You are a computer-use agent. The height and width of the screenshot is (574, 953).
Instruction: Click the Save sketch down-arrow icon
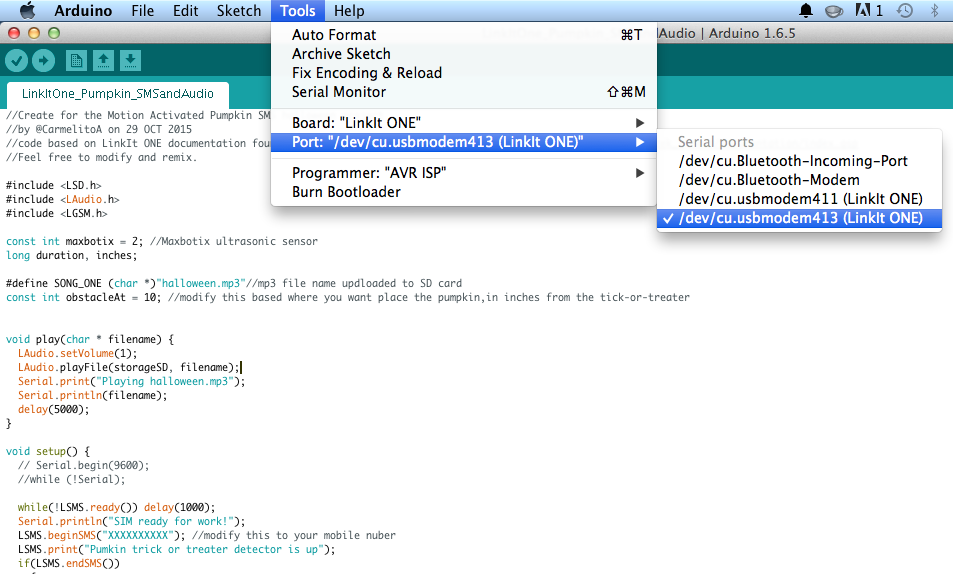click(x=130, y=60)
